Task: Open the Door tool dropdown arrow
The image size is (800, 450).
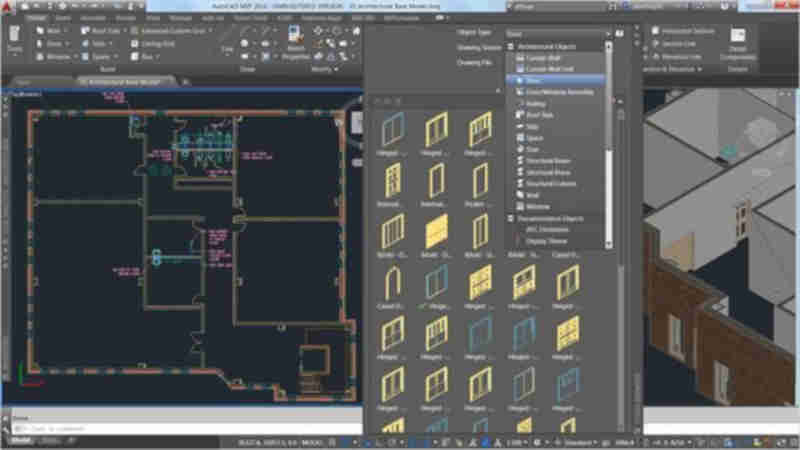Action: (67, 44)
